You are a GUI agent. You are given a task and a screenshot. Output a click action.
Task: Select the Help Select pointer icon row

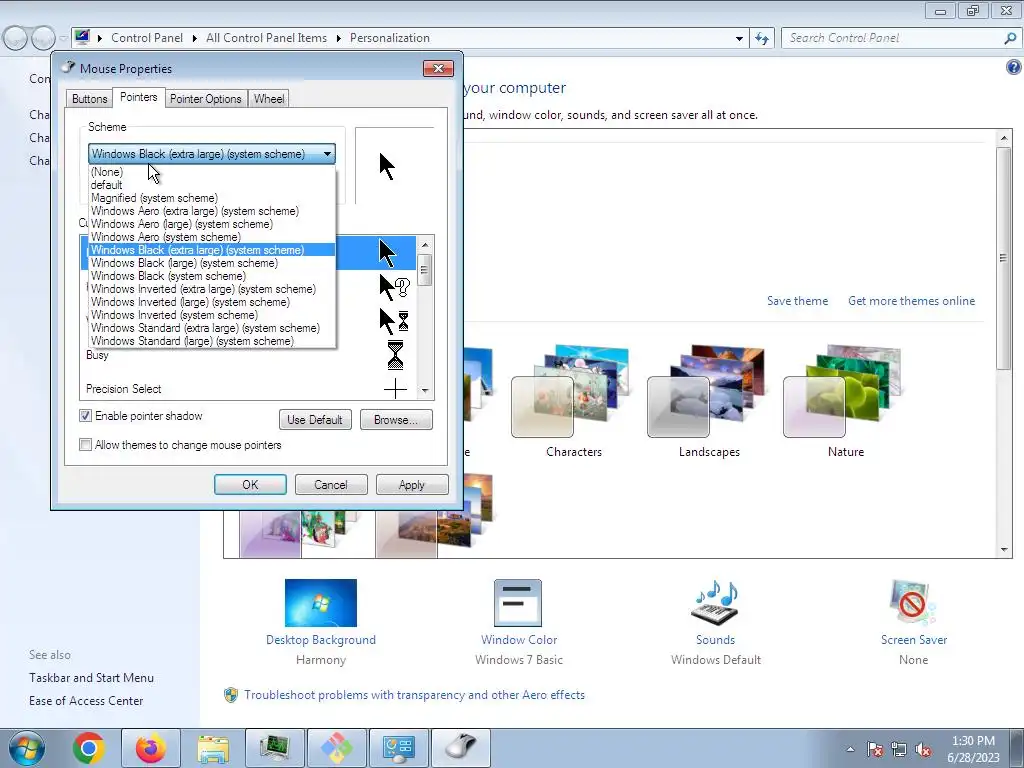(394, 287)
